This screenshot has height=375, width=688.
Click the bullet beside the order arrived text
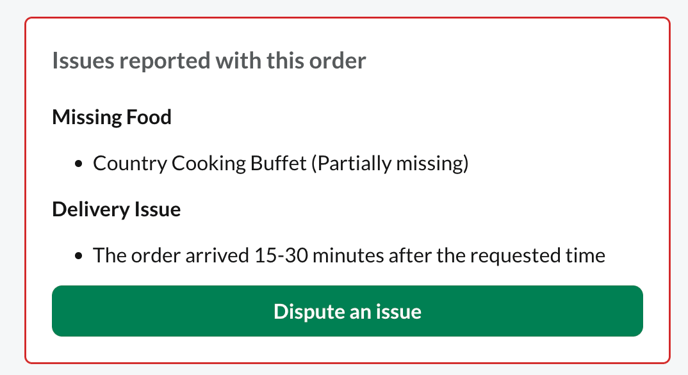tap(79, 256)
